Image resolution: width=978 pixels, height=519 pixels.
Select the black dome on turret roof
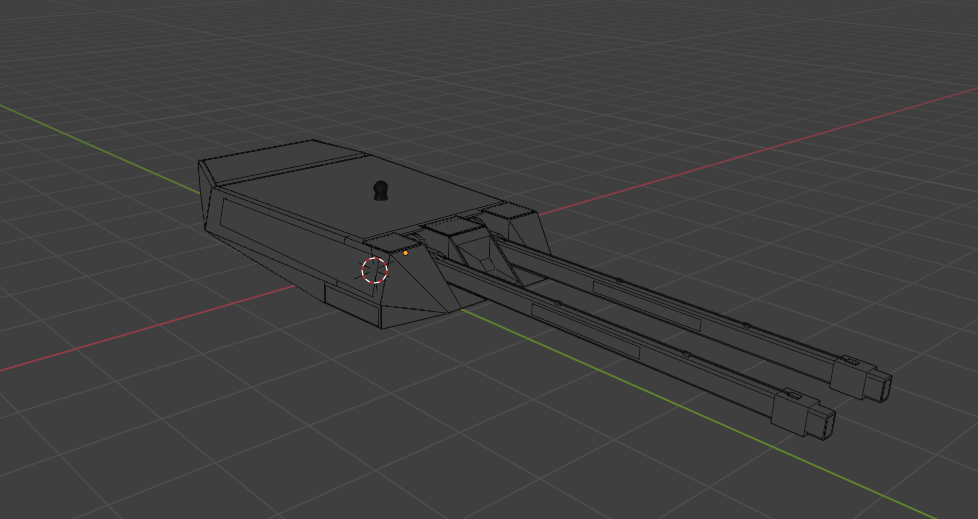[380, 191]
